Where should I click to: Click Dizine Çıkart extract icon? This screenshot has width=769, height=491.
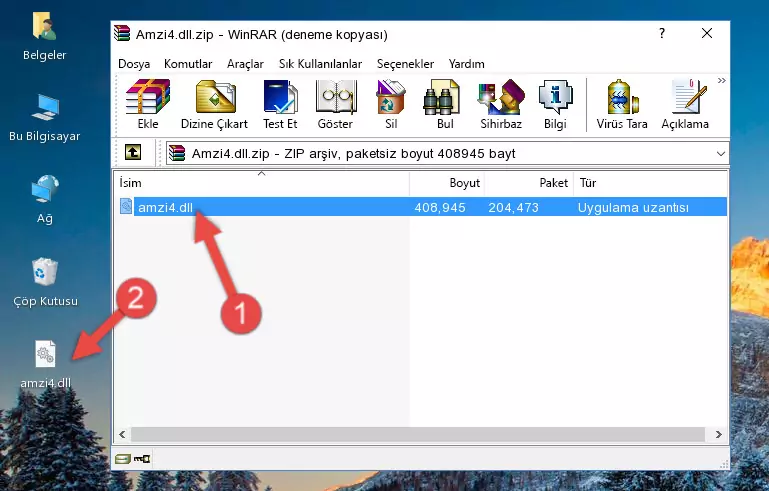pos(214,104)
